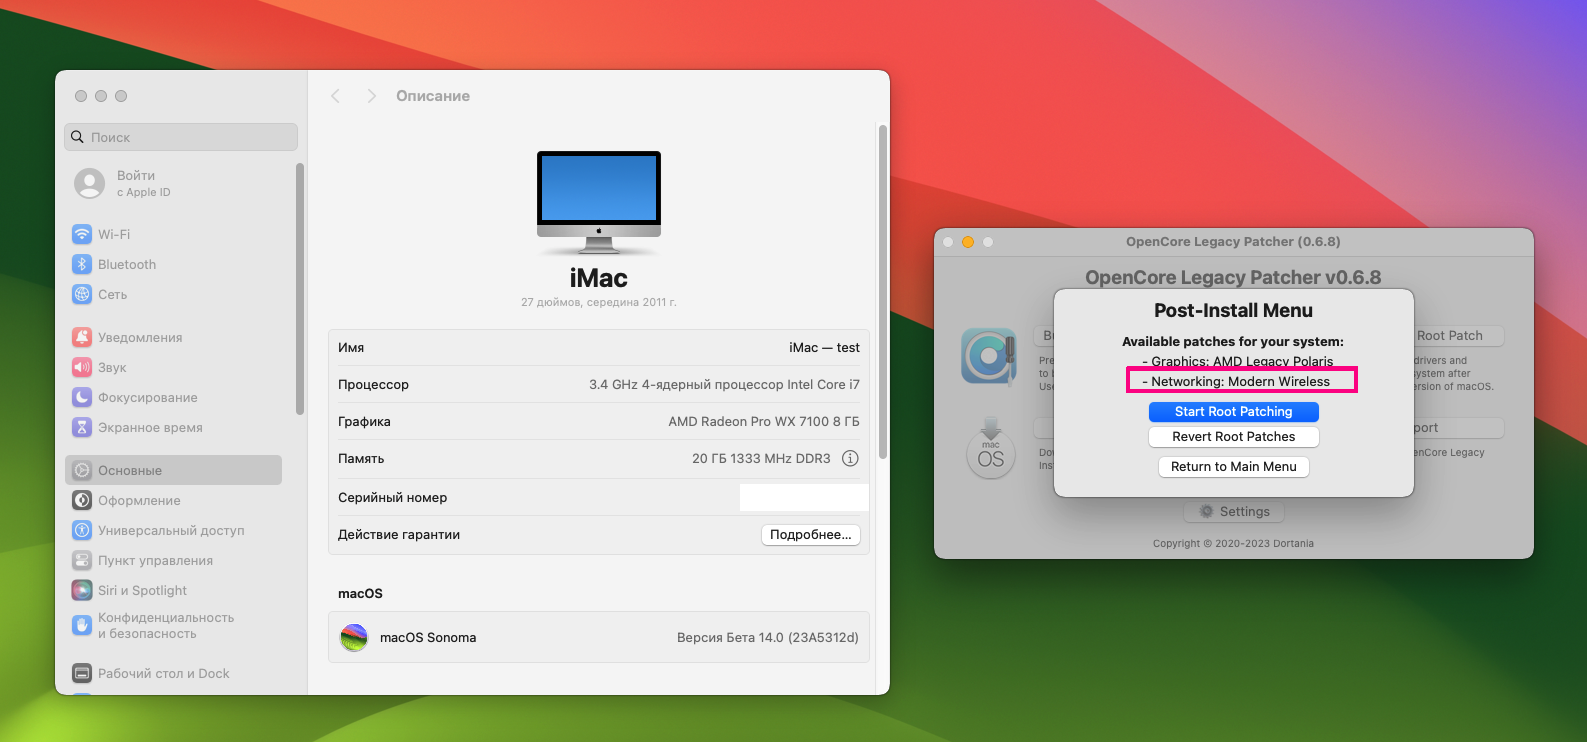Image resolution: width=1587 pixels, height=742 pixels.
Task: Click Revert Root Patches button
Action: click(x=1234, y=437)
